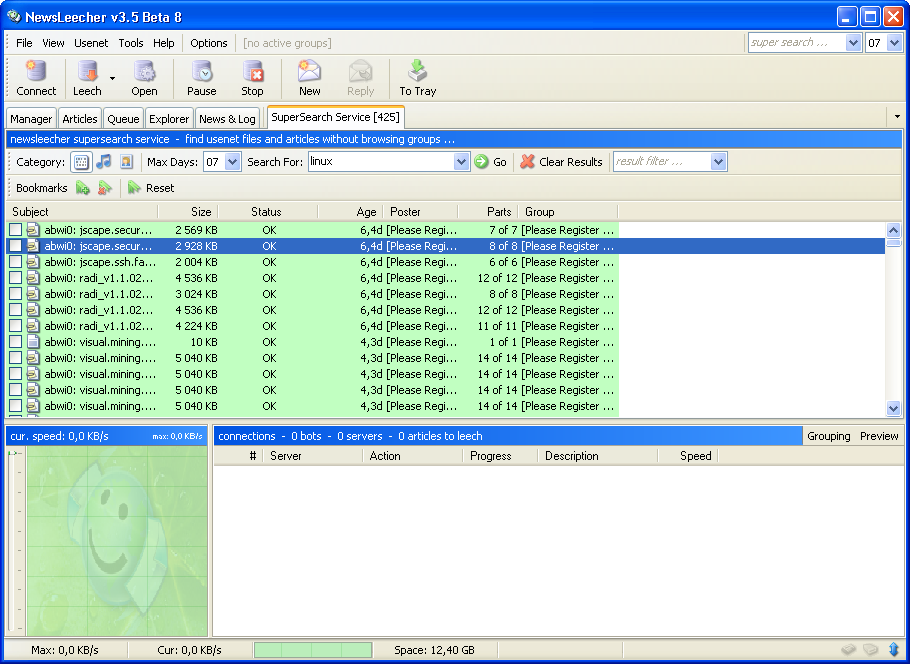The height and width of the screenshot is (664, 910).
Task: Check the box for the 1 of 1 parts row
Action: point(15,342)
